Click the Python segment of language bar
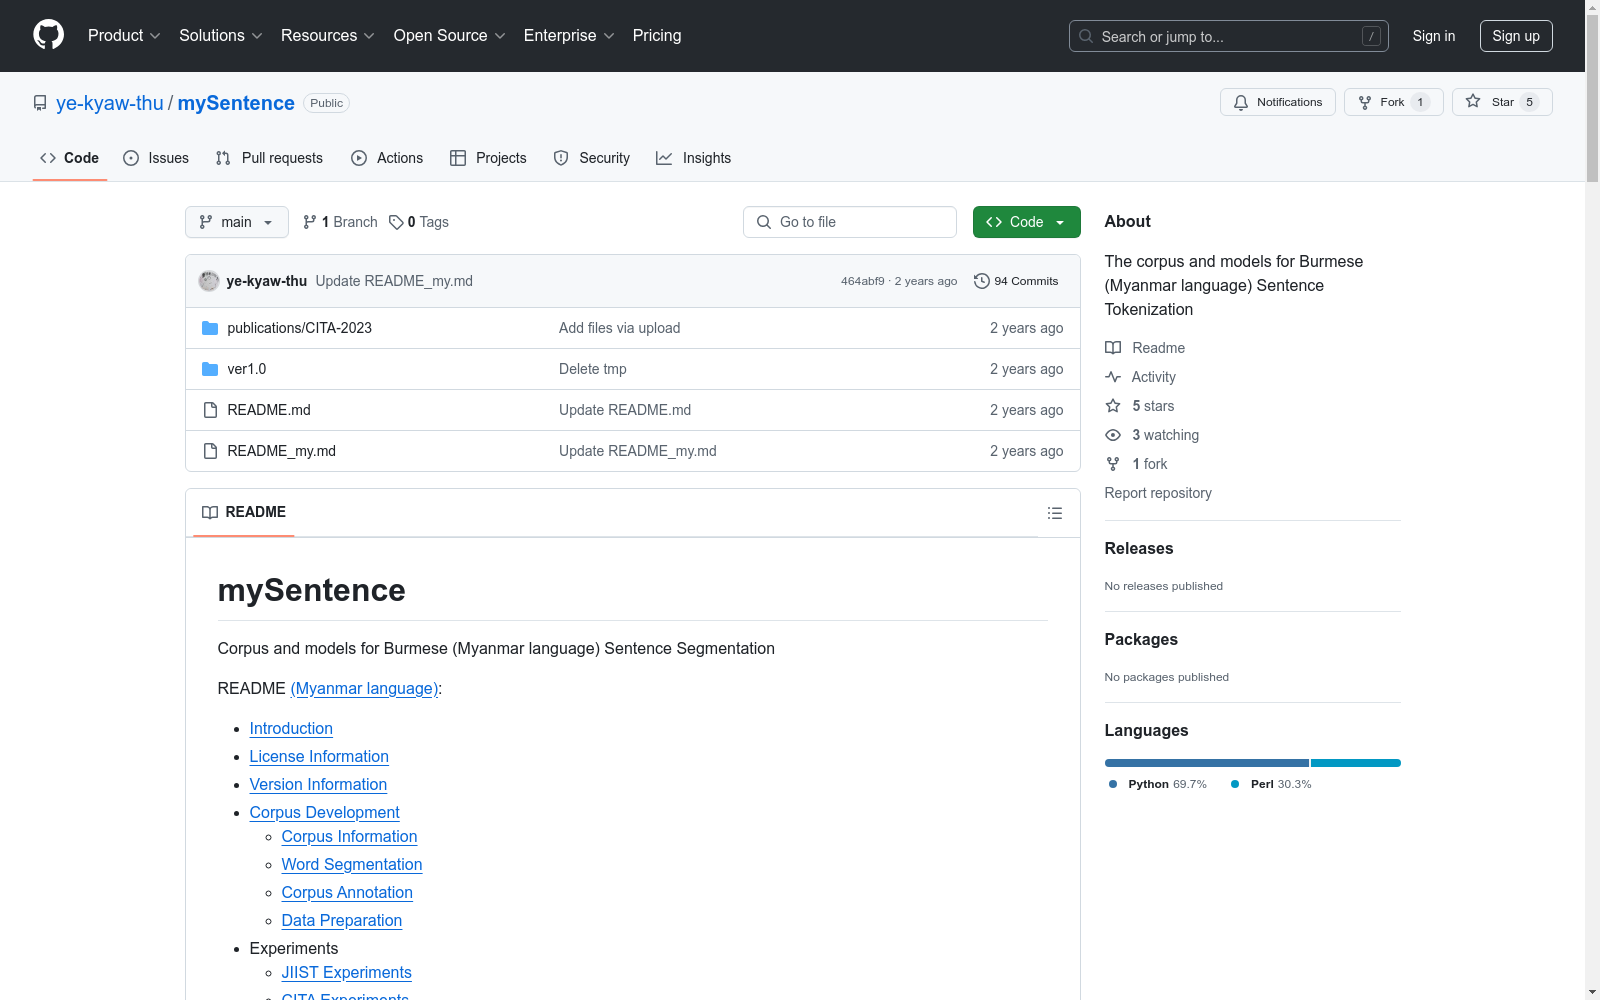This screenshot has width=1600, height=1000. click(1207, 763)
